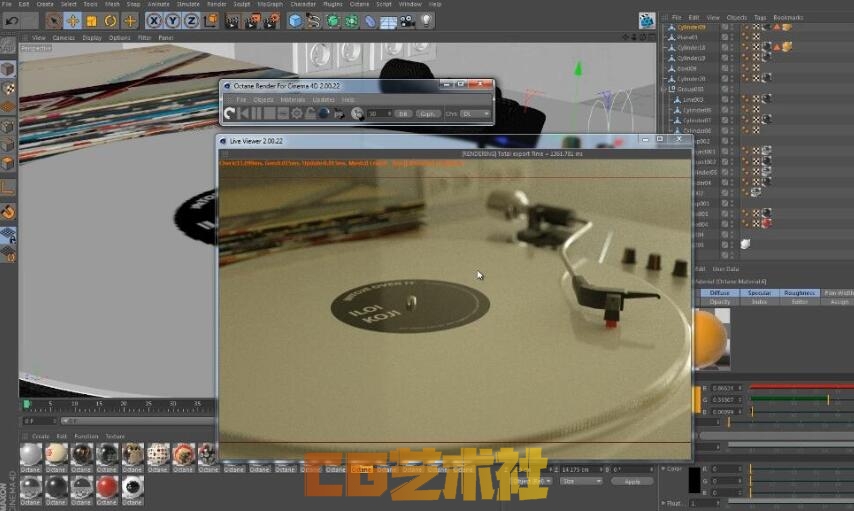
Task: Toggle enable checkbox for Cylinder19
Action: click(724, 58)
